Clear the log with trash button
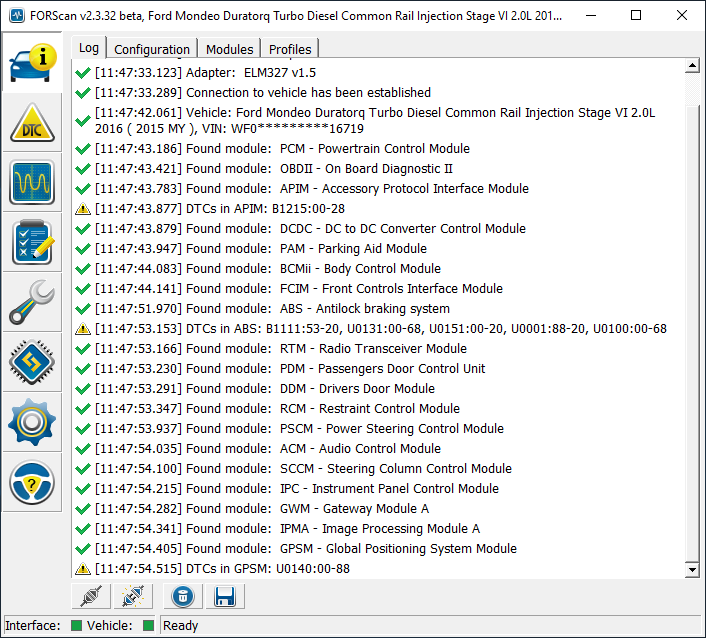706x638 pixels. [182, 597]
